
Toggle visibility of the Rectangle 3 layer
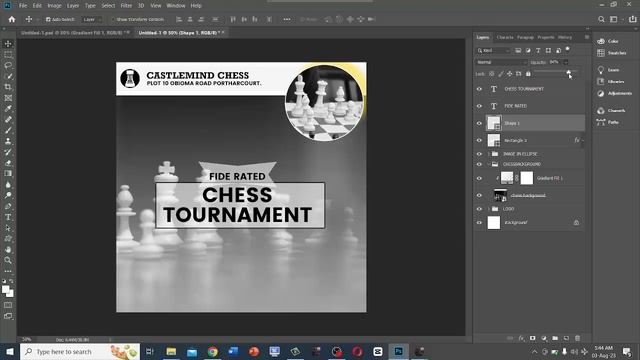pyautogui.click(x=479, y=140)
